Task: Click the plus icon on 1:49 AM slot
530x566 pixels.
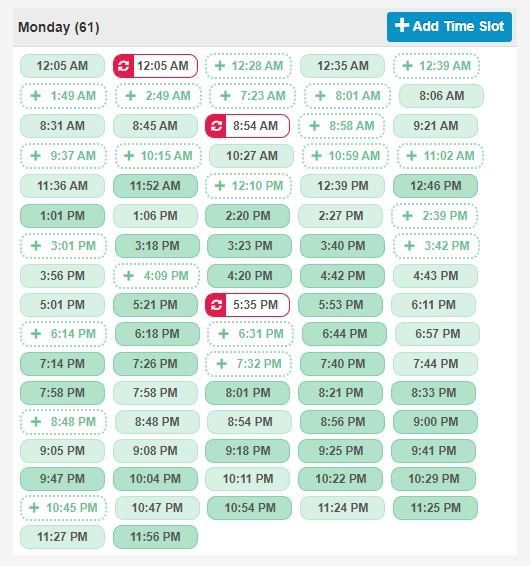Action: 35,96
